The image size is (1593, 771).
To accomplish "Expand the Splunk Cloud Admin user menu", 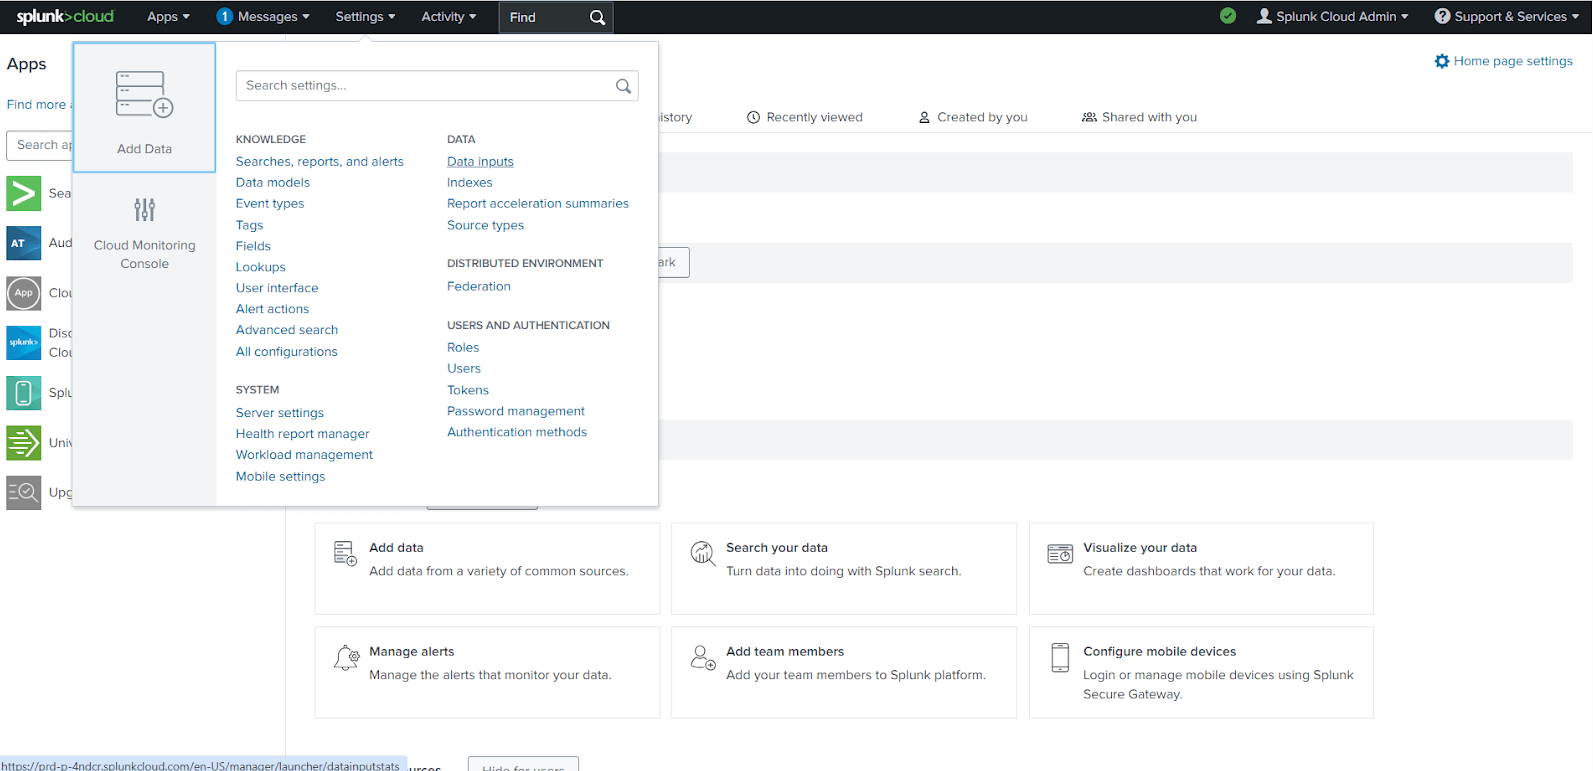I will click(x=1332, y=16).
